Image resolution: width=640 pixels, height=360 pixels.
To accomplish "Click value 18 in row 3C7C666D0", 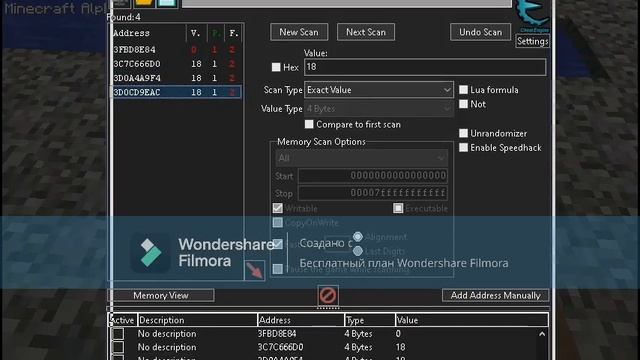I will click(400, 347).
